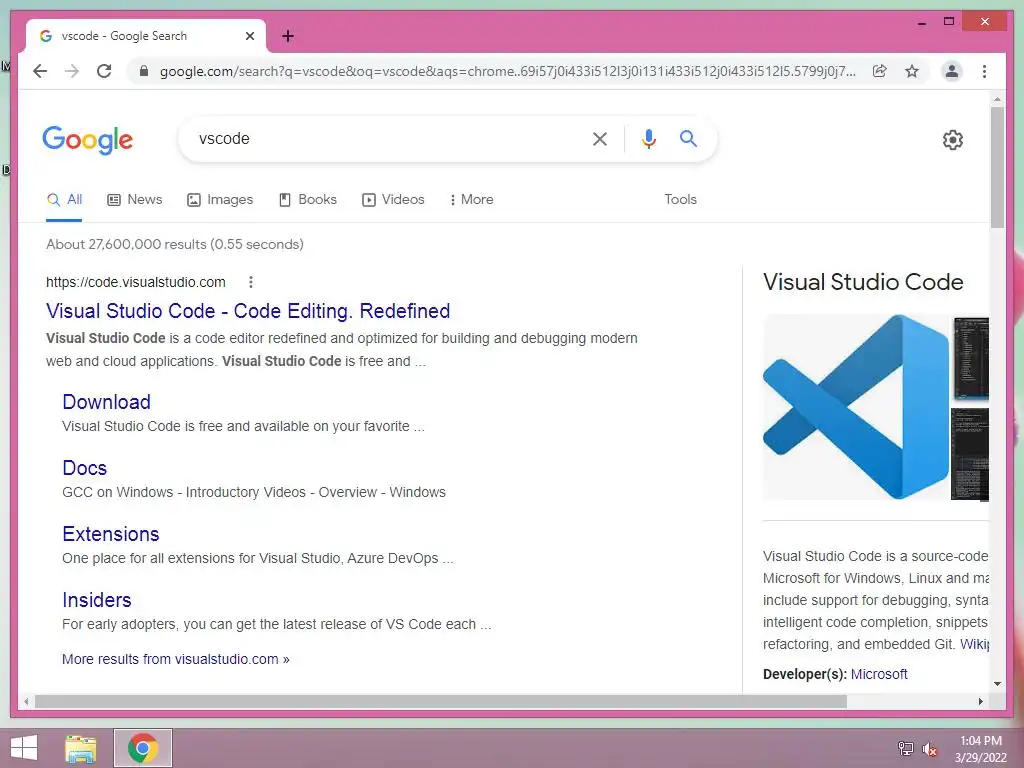Image resolution: width=1024 pixels, height=768 pixels.
Task: Open the Extensions sitelink
Action: click(111, 534)
